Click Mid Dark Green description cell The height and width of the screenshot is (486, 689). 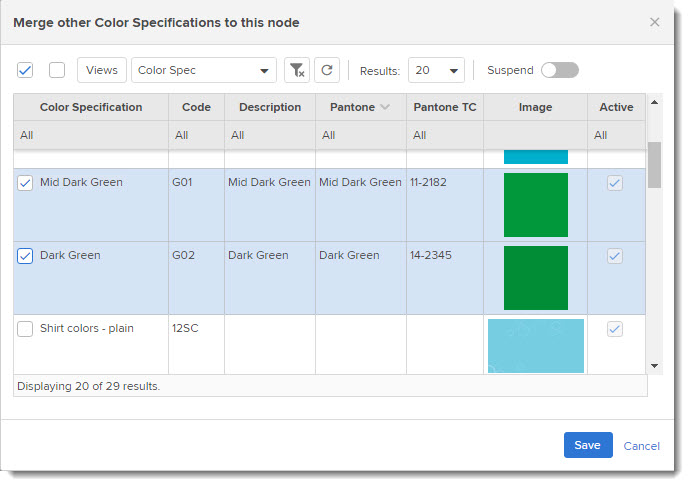(x=270, y=205)
